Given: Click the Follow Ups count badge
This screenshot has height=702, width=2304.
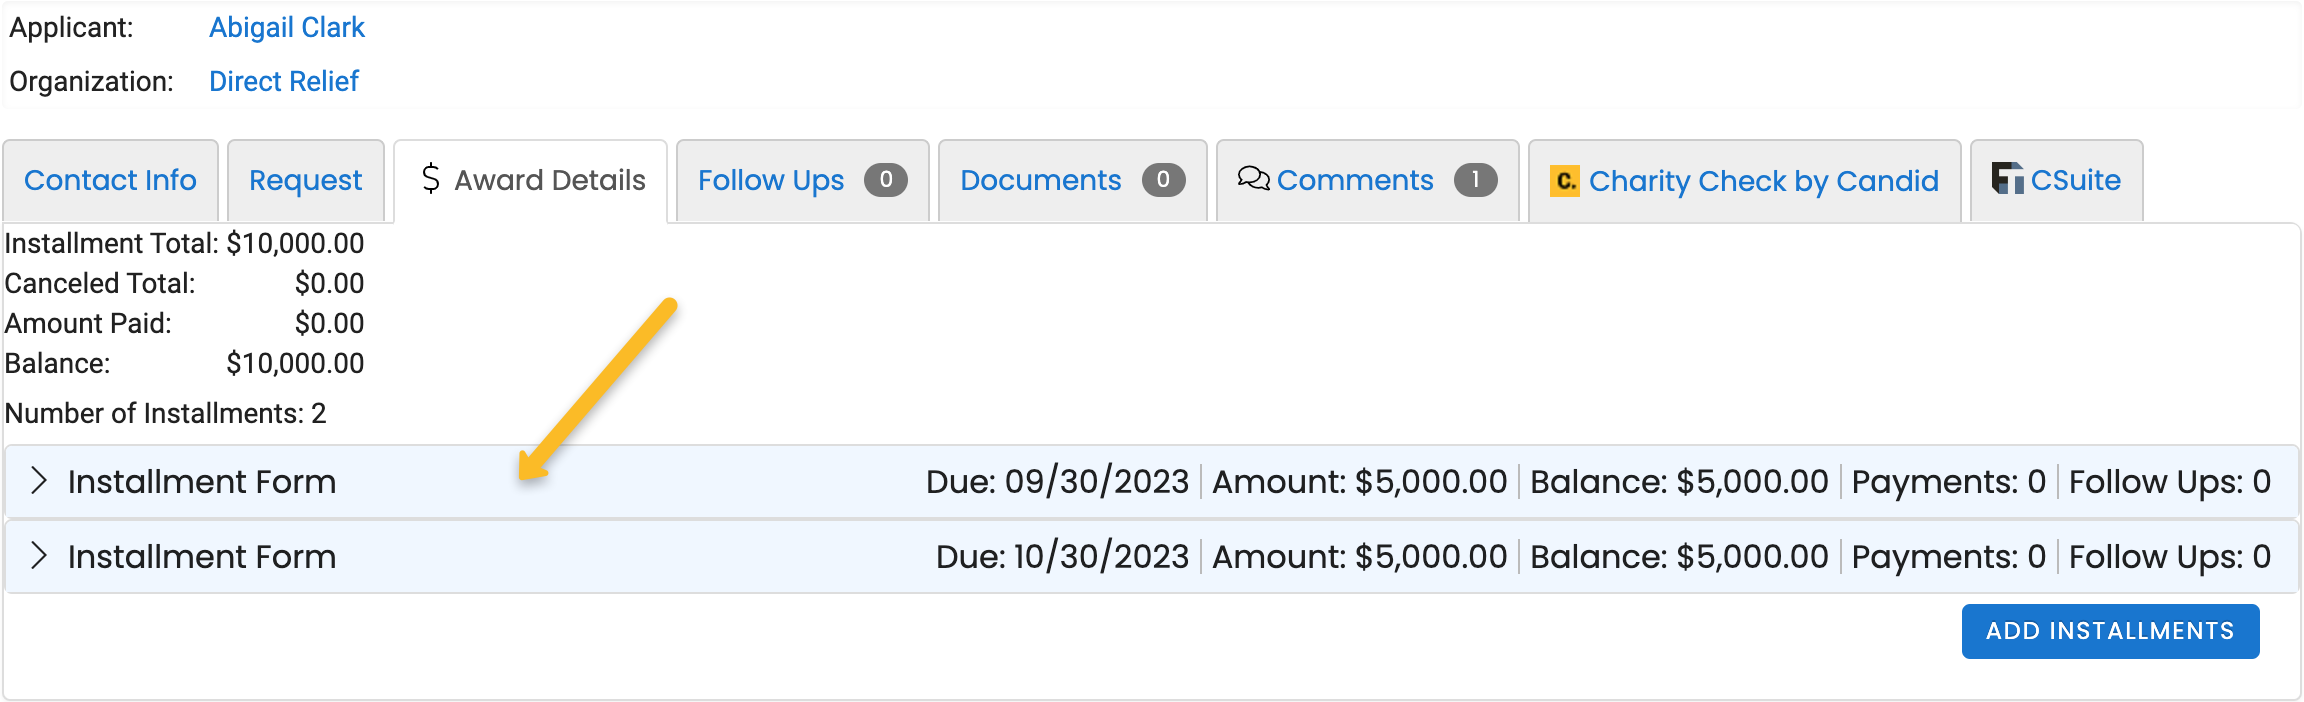Looking at the screenshot, I should (886, 180).
